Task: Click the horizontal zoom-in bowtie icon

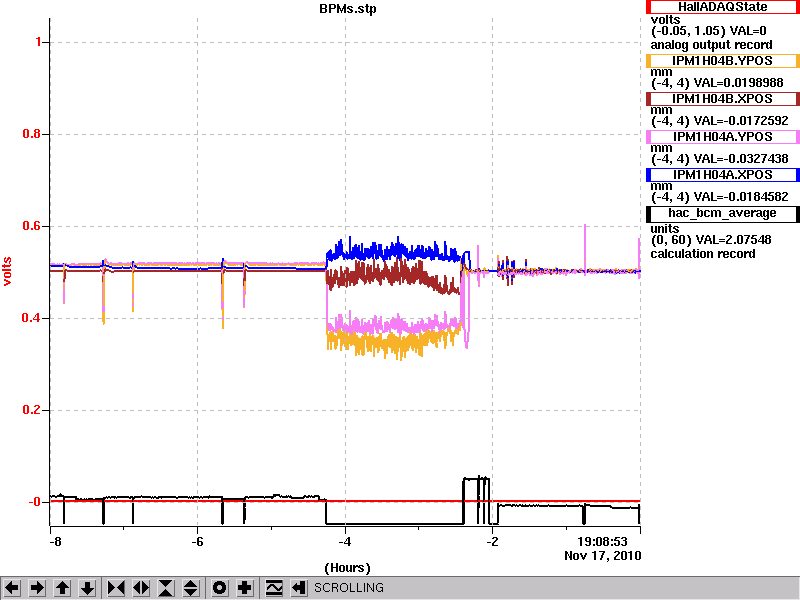Action: (116, 588)
